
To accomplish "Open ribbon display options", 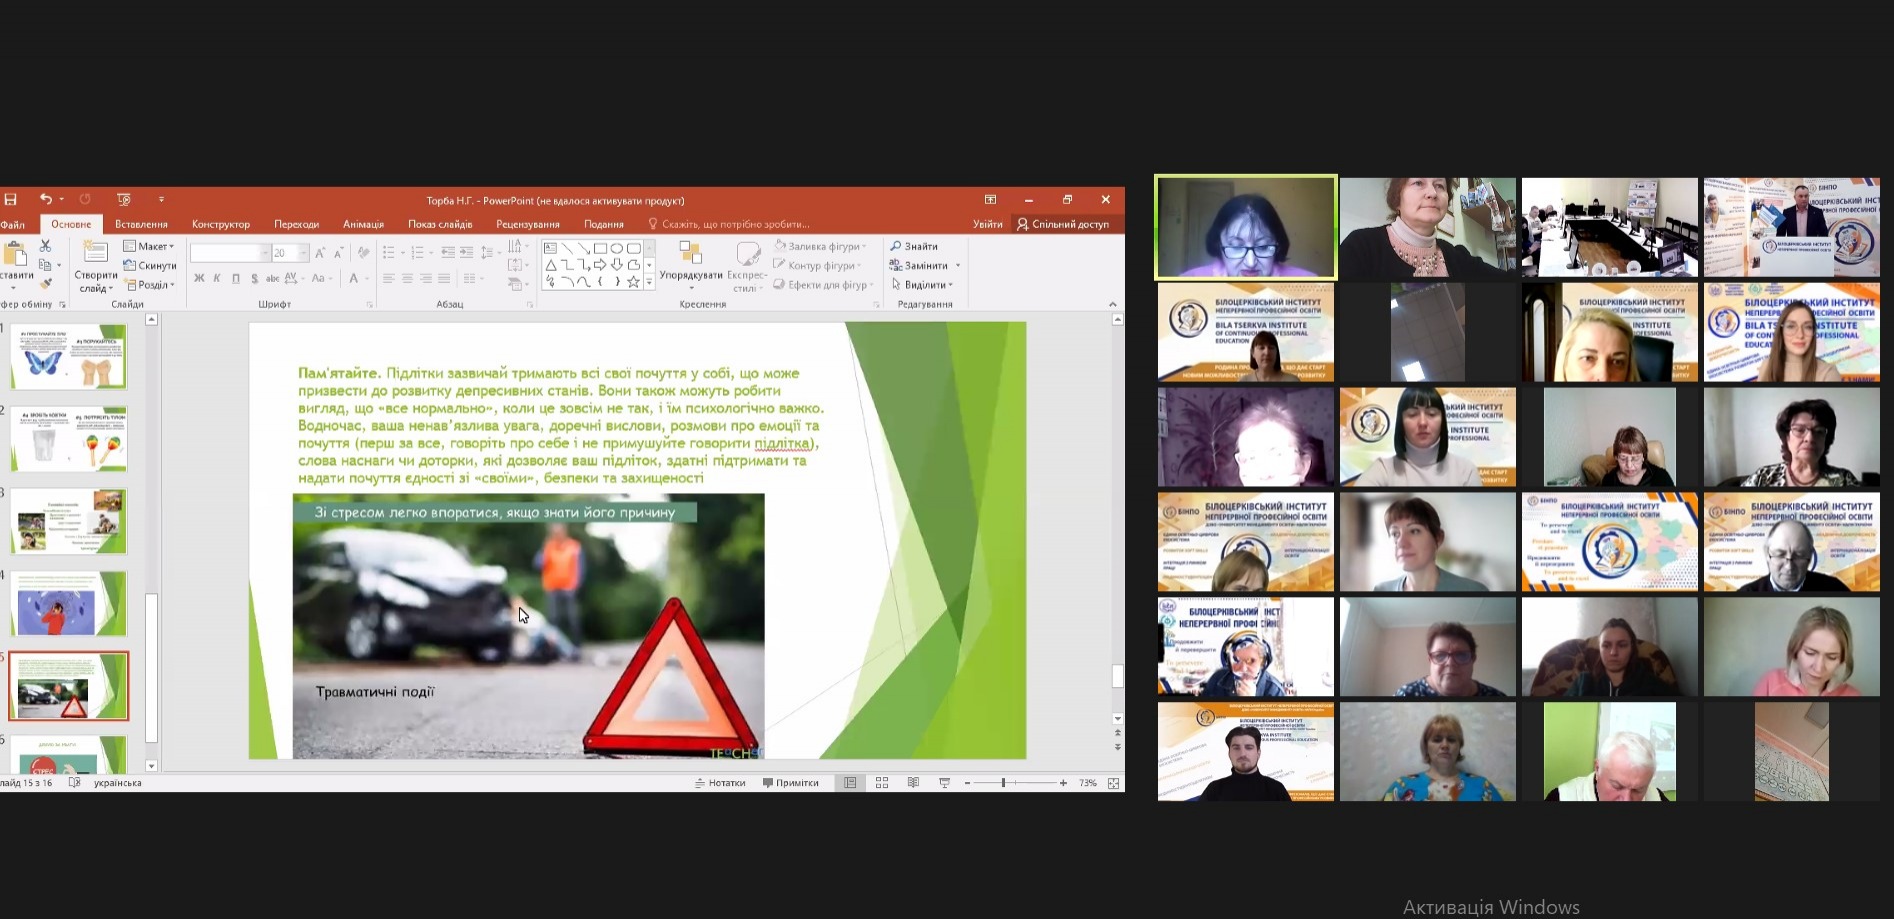I will 990,200.
